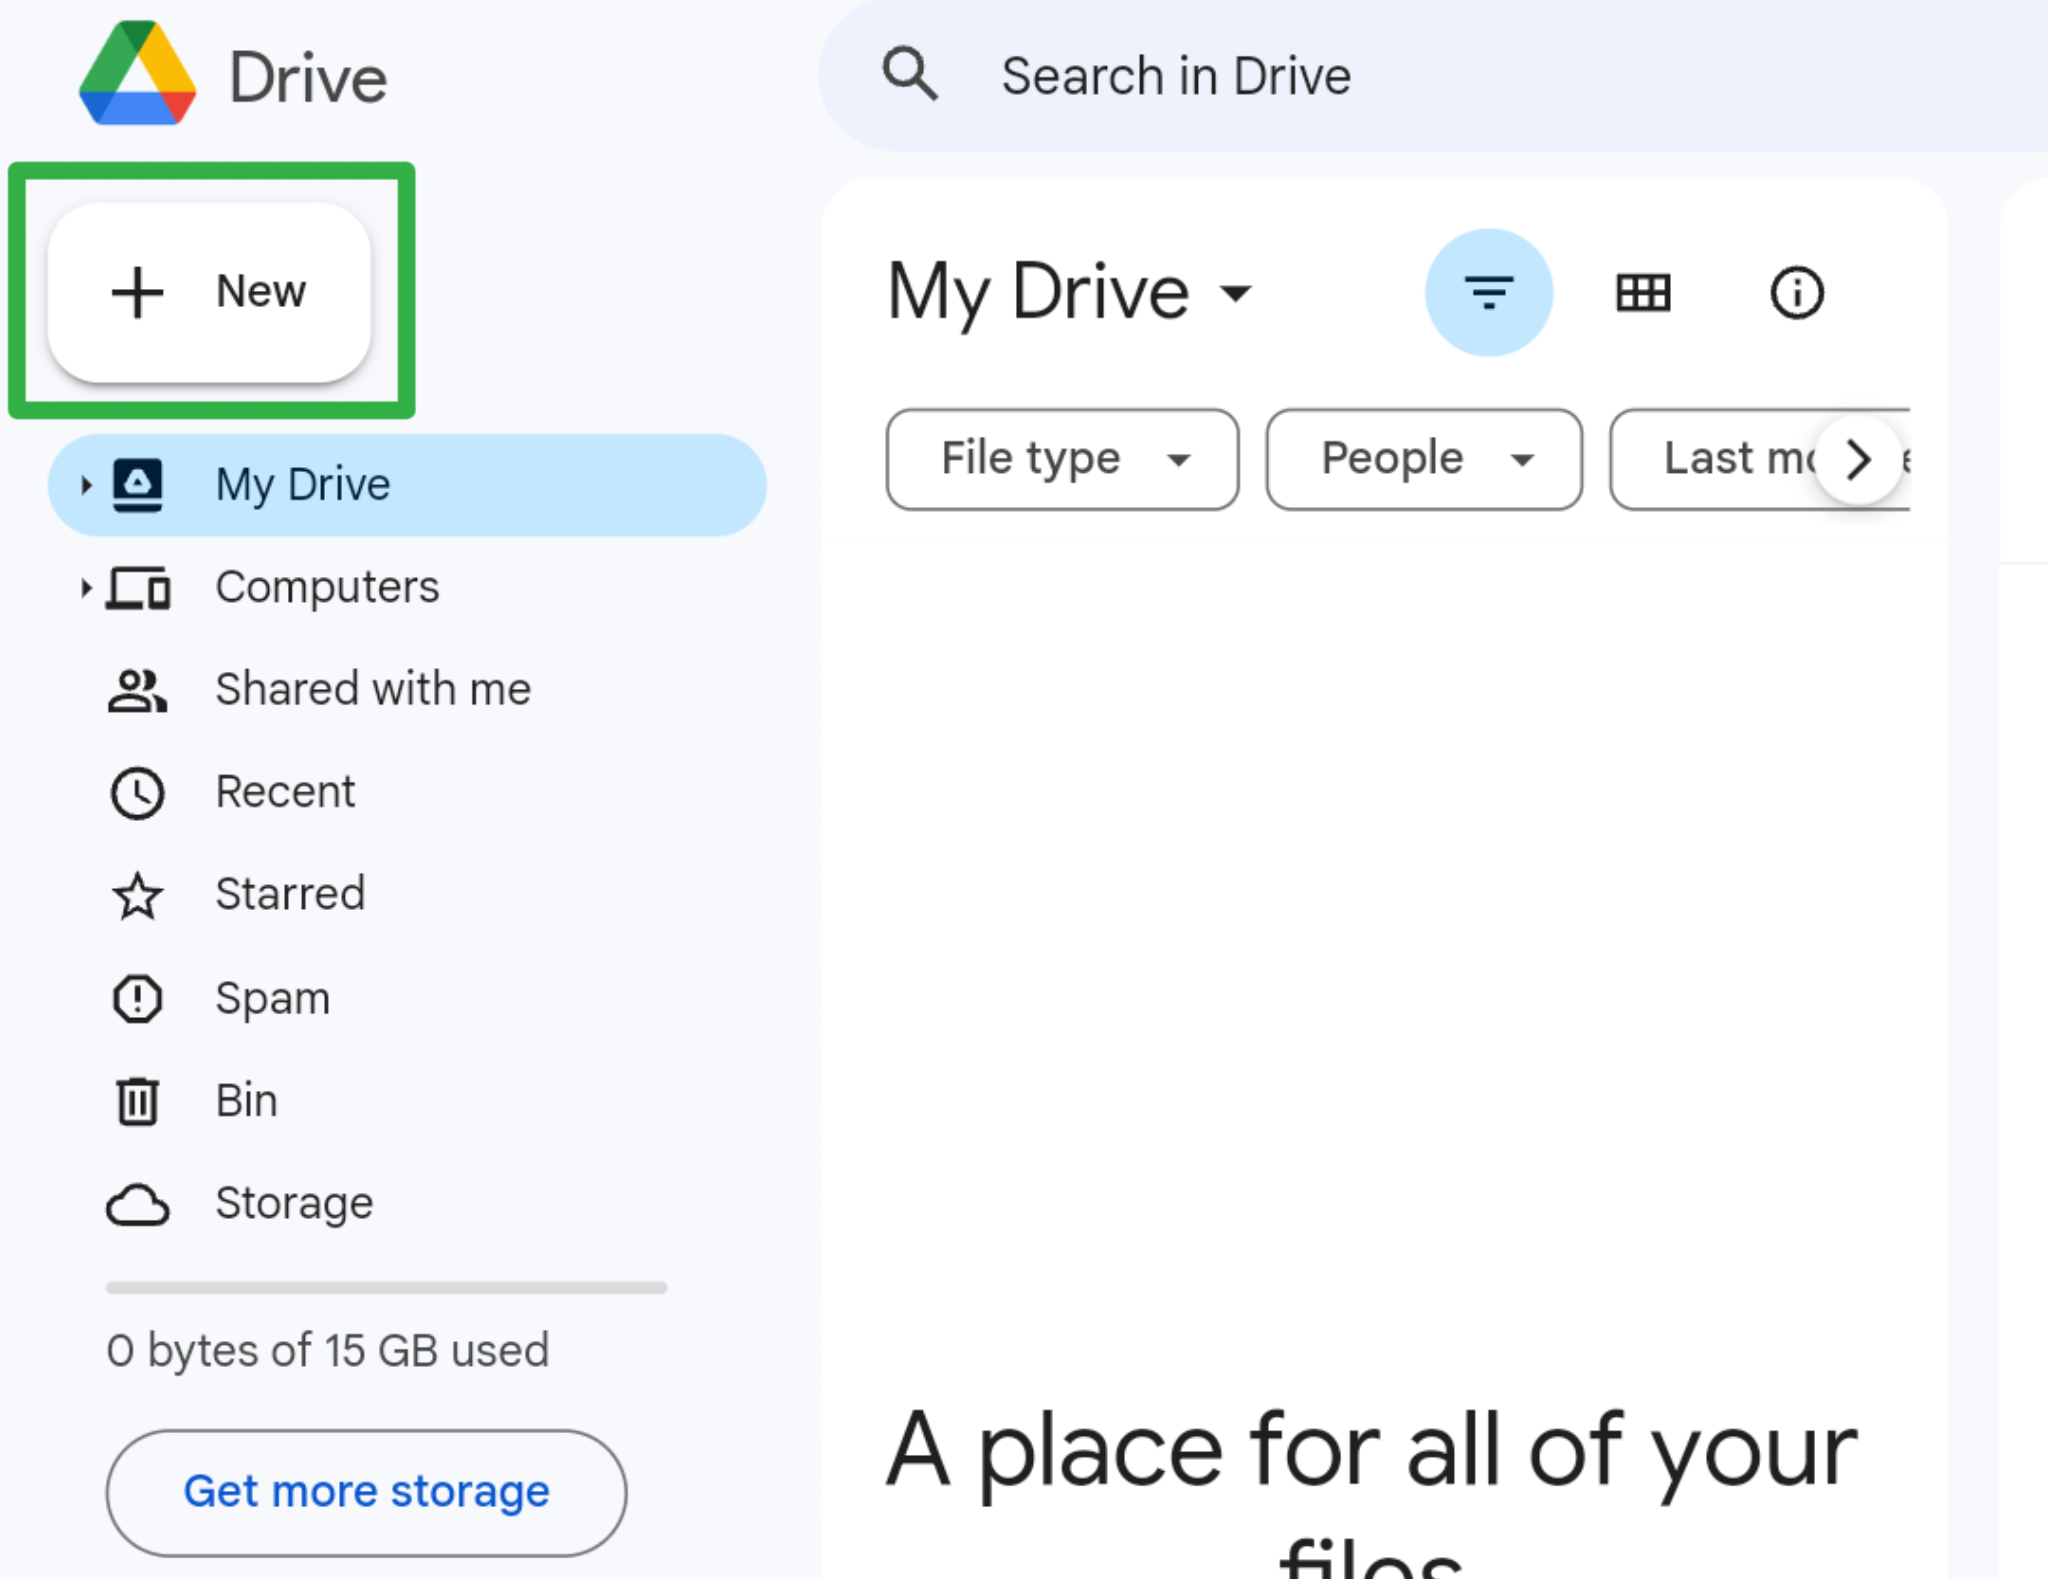Viewport: 2048px width, 1579px height.
Task: Click Get more storage button
Action: 366,1492
